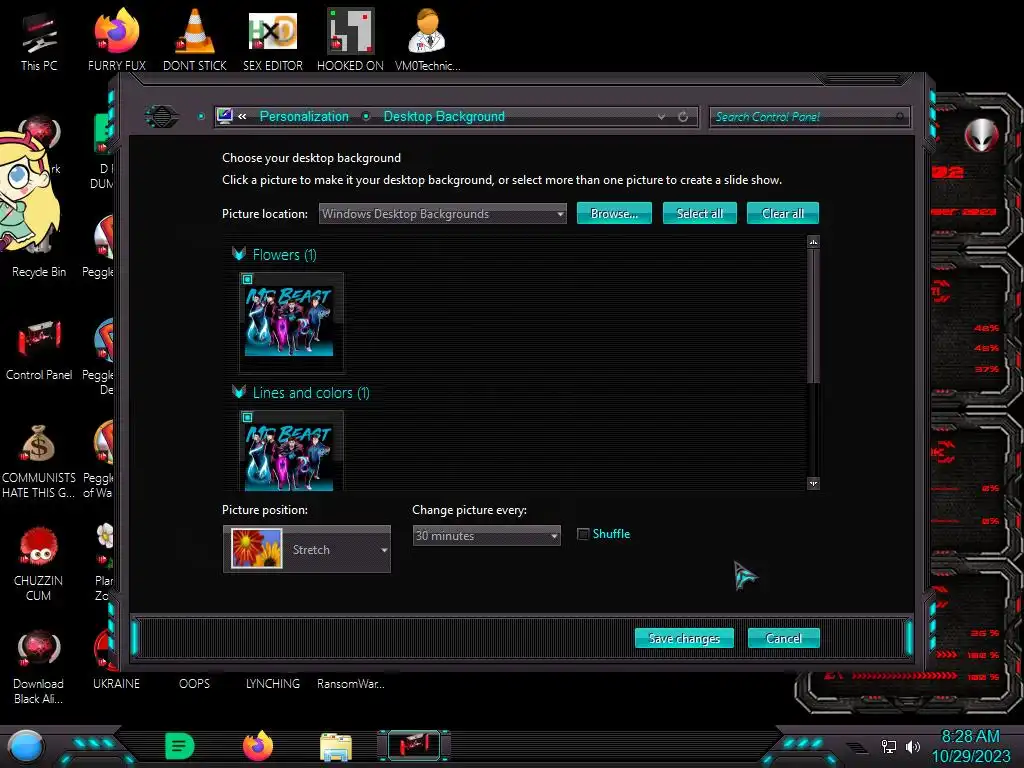Open the Control Panel desktop icon
1024x768 pixels.
click(39, 349)
